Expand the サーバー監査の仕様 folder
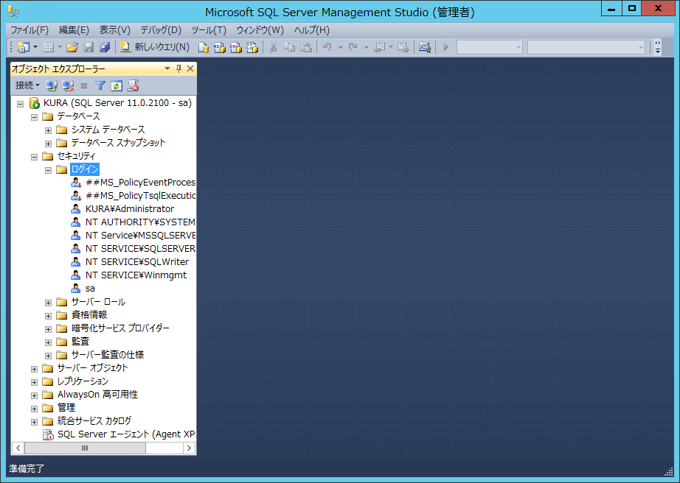680x483 pixels. coord(48,356)
